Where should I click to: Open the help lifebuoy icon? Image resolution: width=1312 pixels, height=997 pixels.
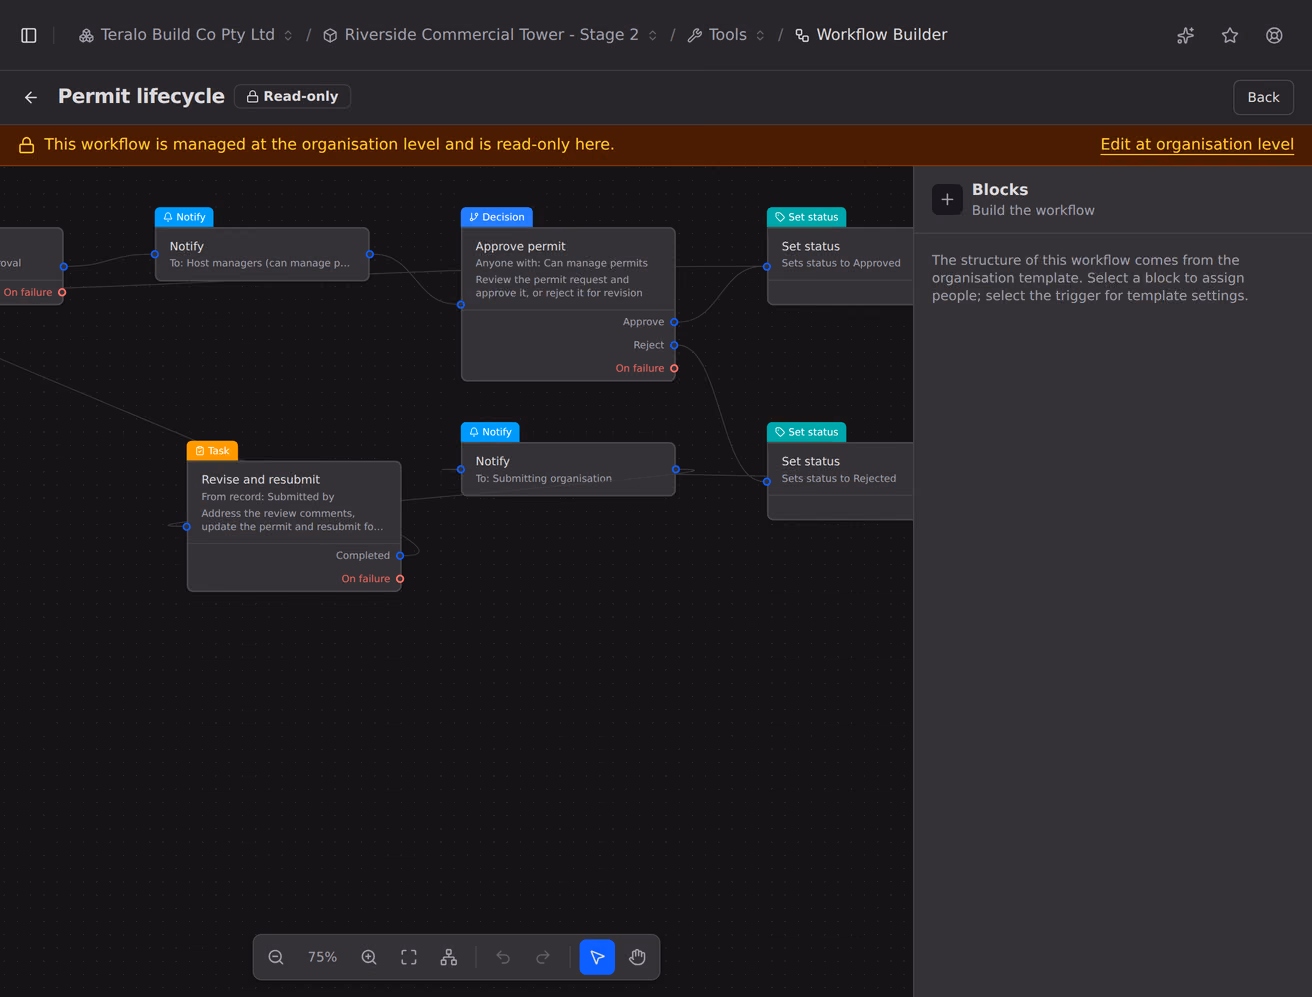point(1274,35)
